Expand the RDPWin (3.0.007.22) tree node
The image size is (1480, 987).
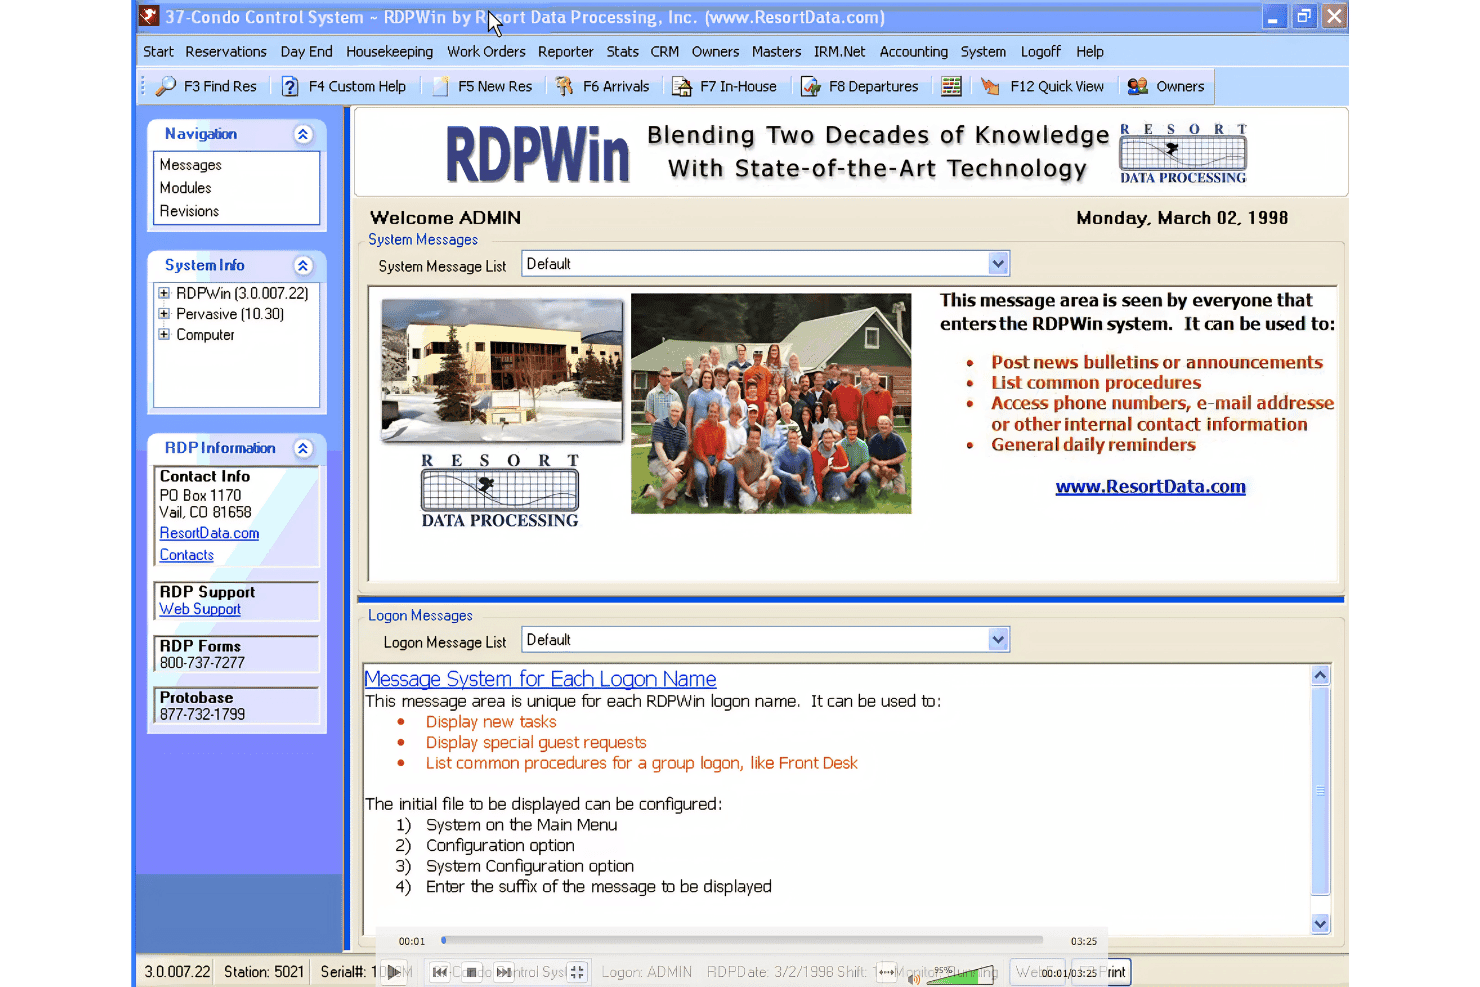pyautogui.click(x=164, y=293)
